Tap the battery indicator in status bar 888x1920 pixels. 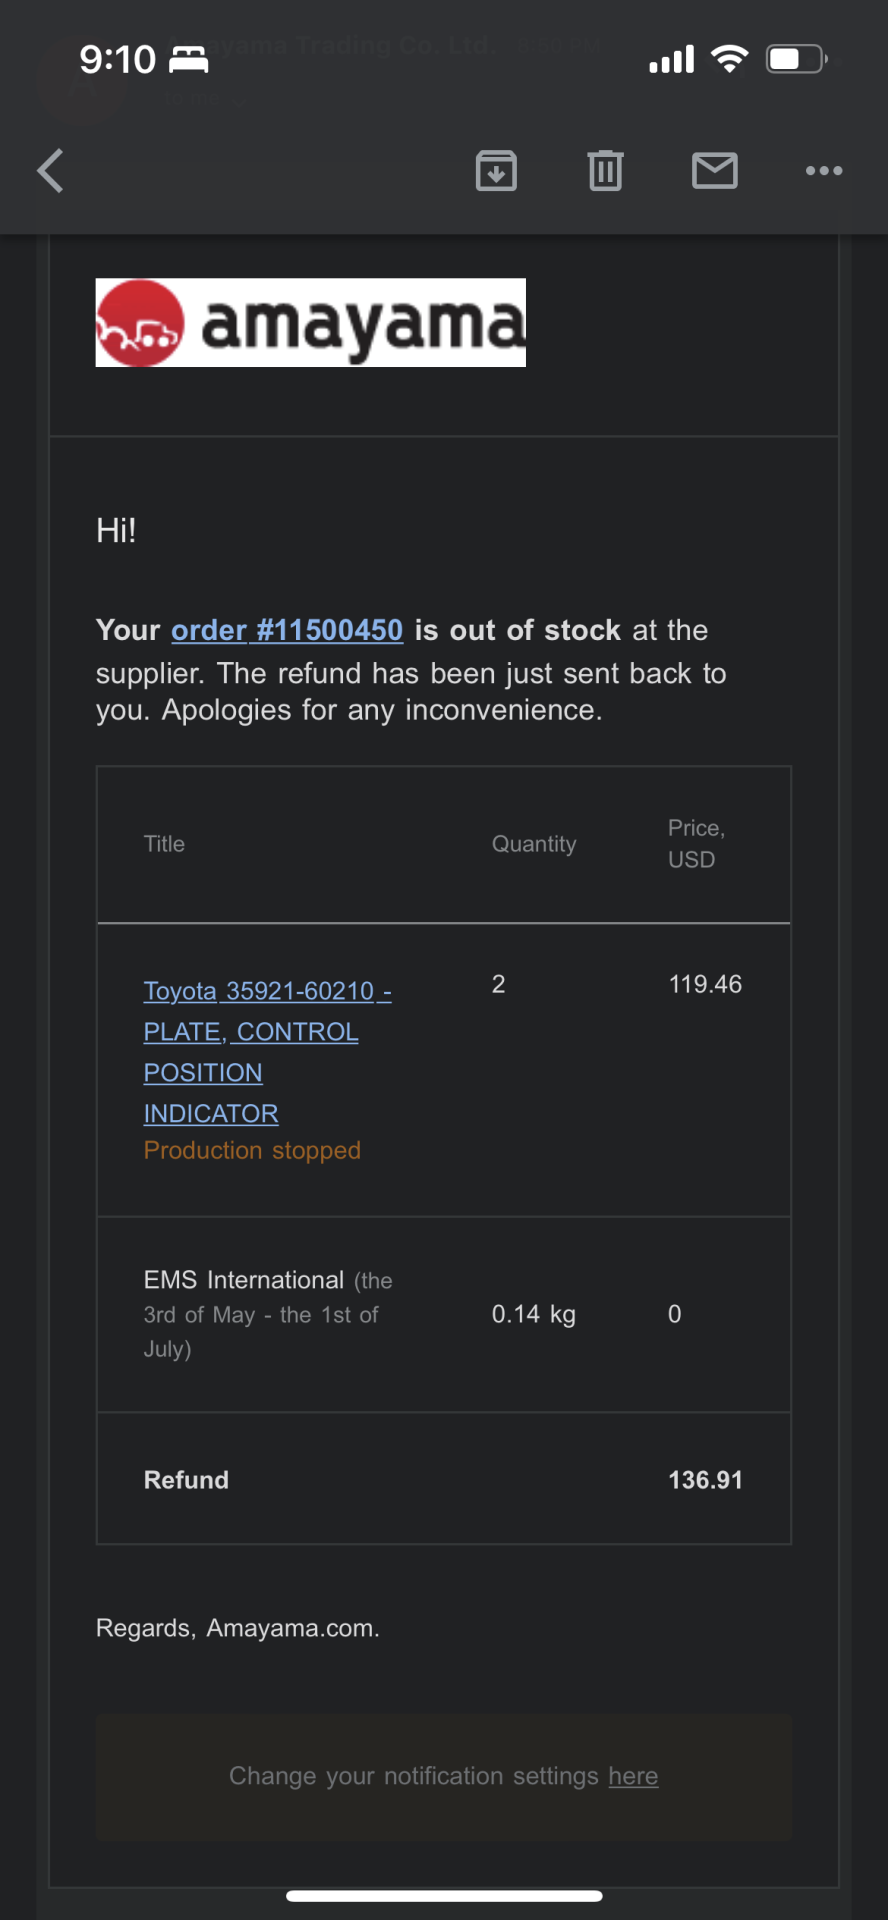[x=796, y=59]
